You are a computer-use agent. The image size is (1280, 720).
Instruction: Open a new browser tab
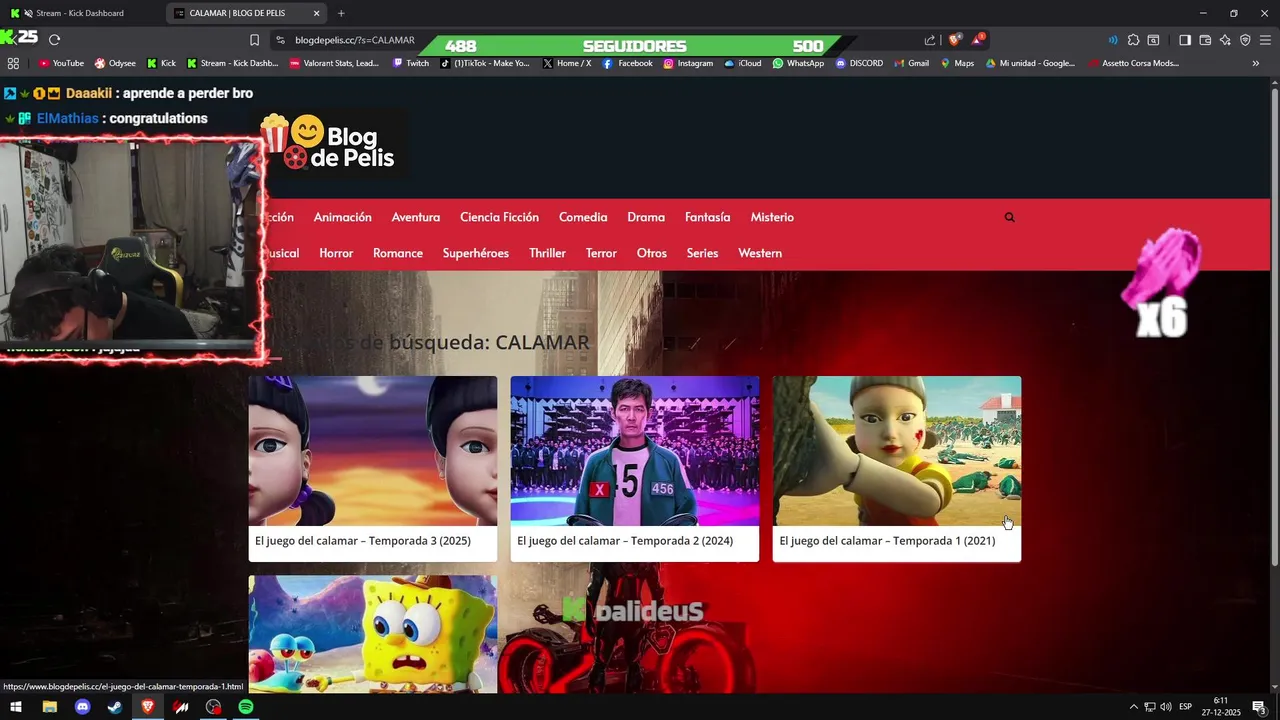[x=341, y=13]
